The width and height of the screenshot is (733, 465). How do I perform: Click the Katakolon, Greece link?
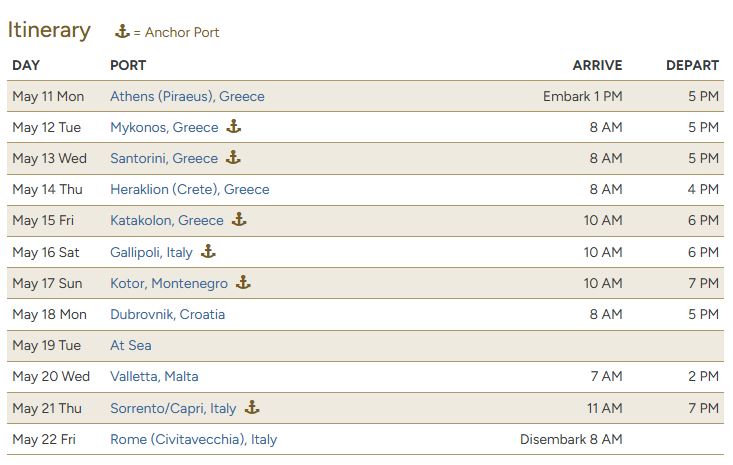[x=167, y=221]
